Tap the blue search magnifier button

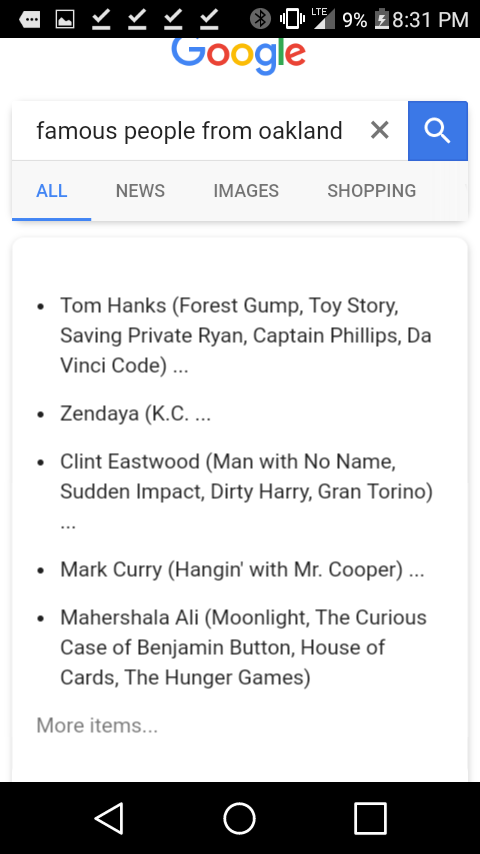click(x=438, y=131)
